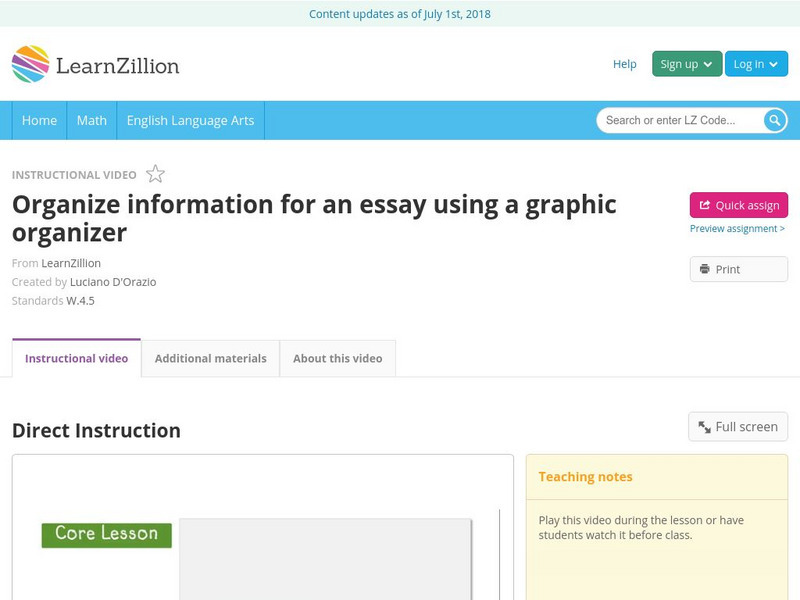The image size is (800, 600).
Task: Expand the English Language Arts menu
Action: (191, 120)
